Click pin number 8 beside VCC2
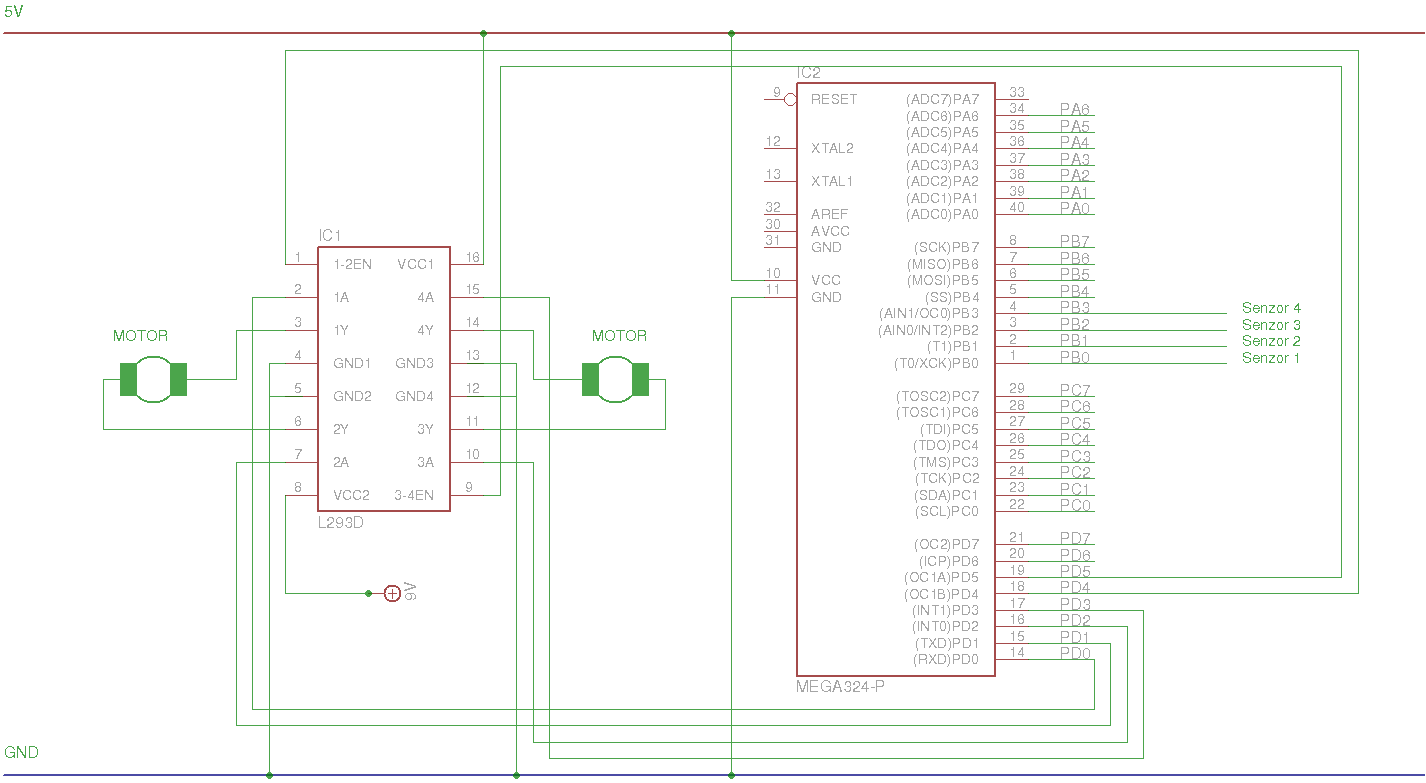1426x783 pixels. click(297, 488)
